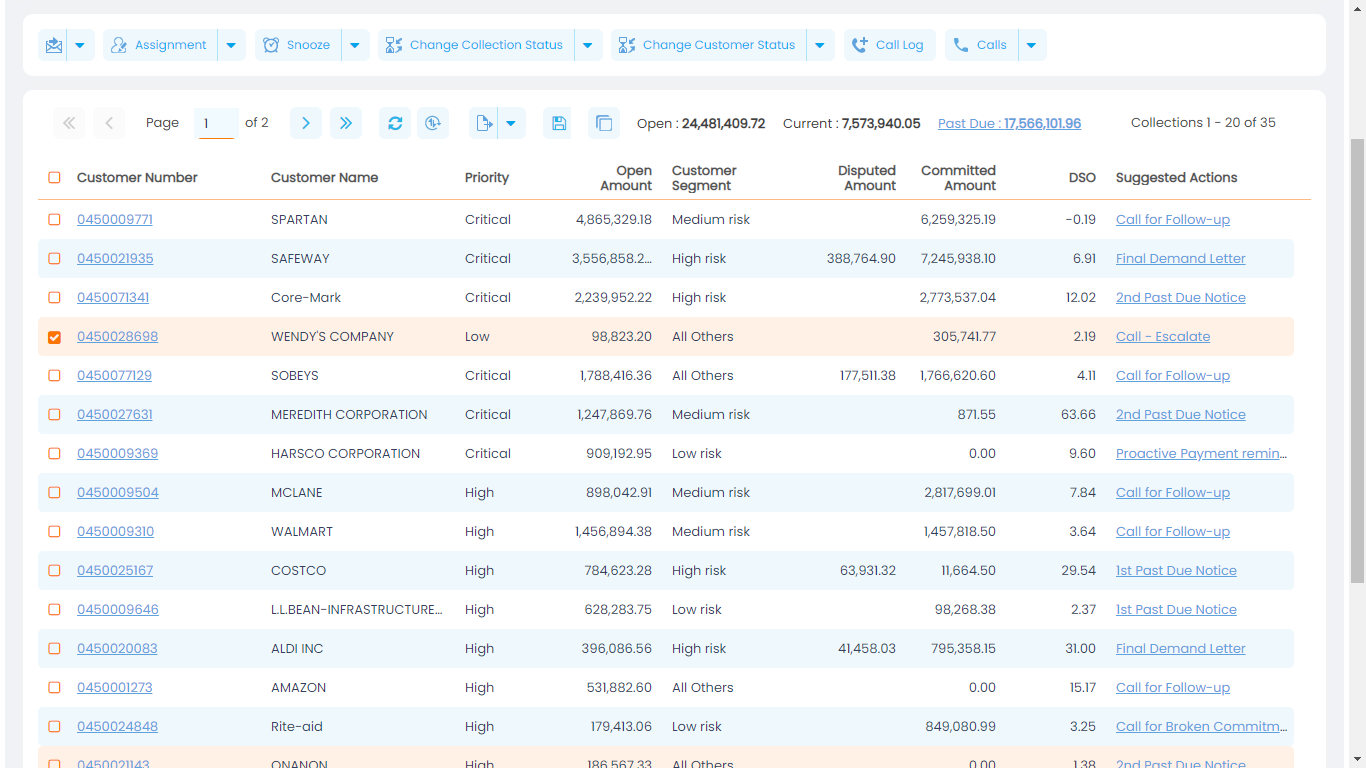The image size is (1366, 768).
Task: Click the export file icon
Action: point(485,123)
